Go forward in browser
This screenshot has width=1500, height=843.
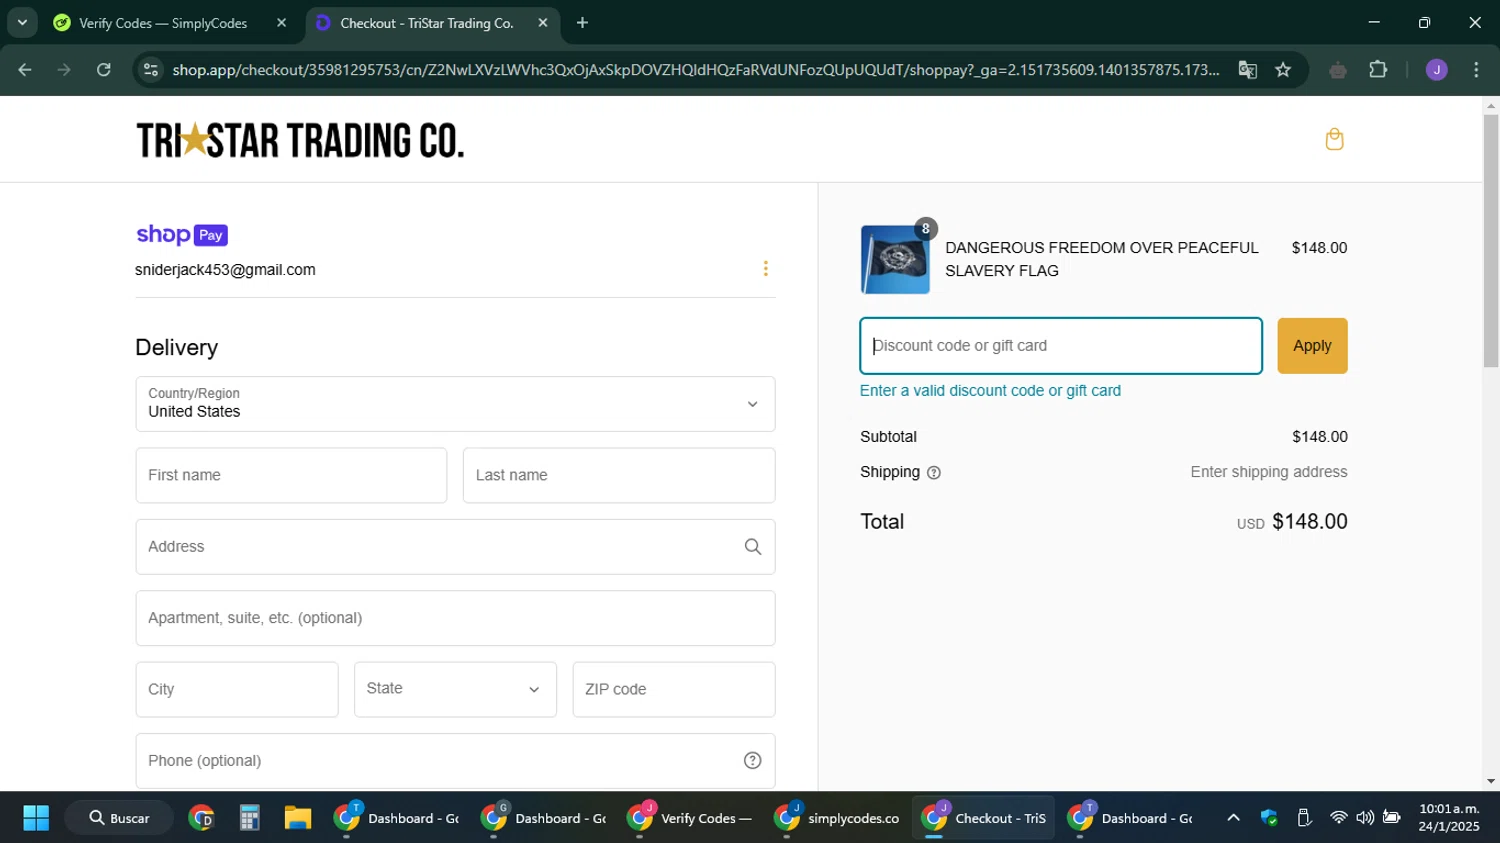point(64,70)
